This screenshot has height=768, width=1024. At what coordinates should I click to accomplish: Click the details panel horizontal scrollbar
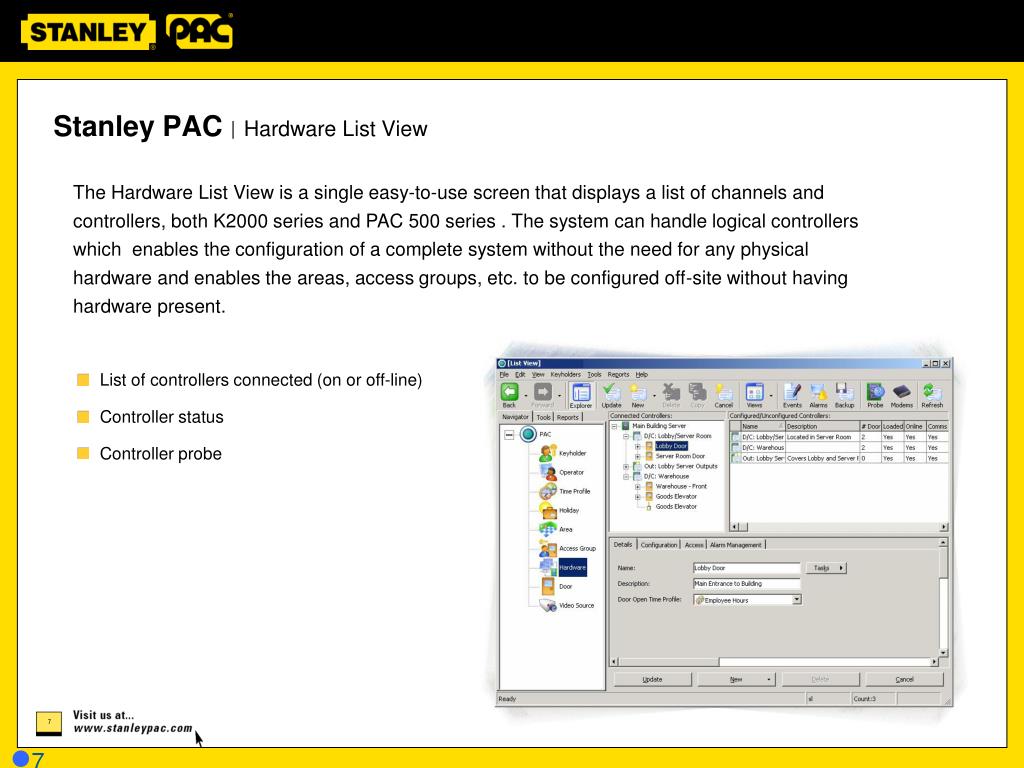[774, 662]
